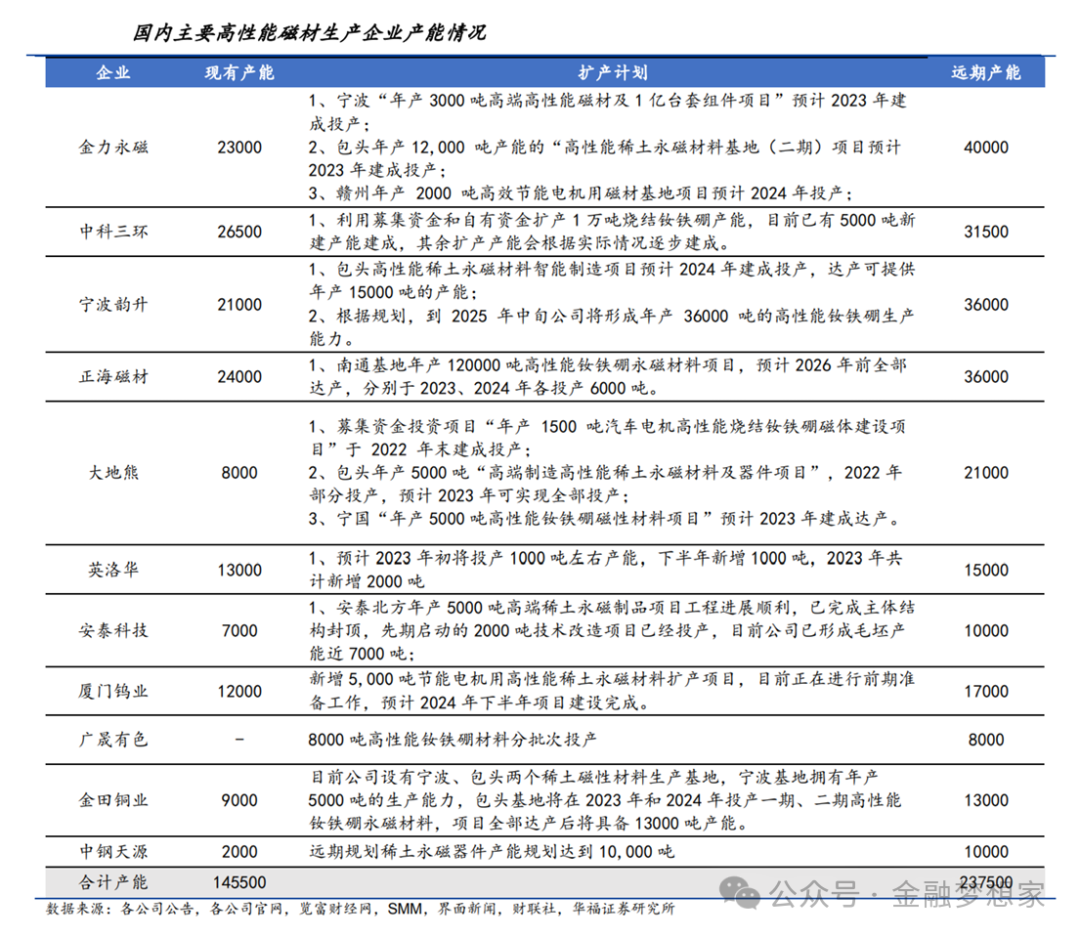Select the 金力永磁 company name cell
1080x937 pixels.
click(x=113, y=147)
